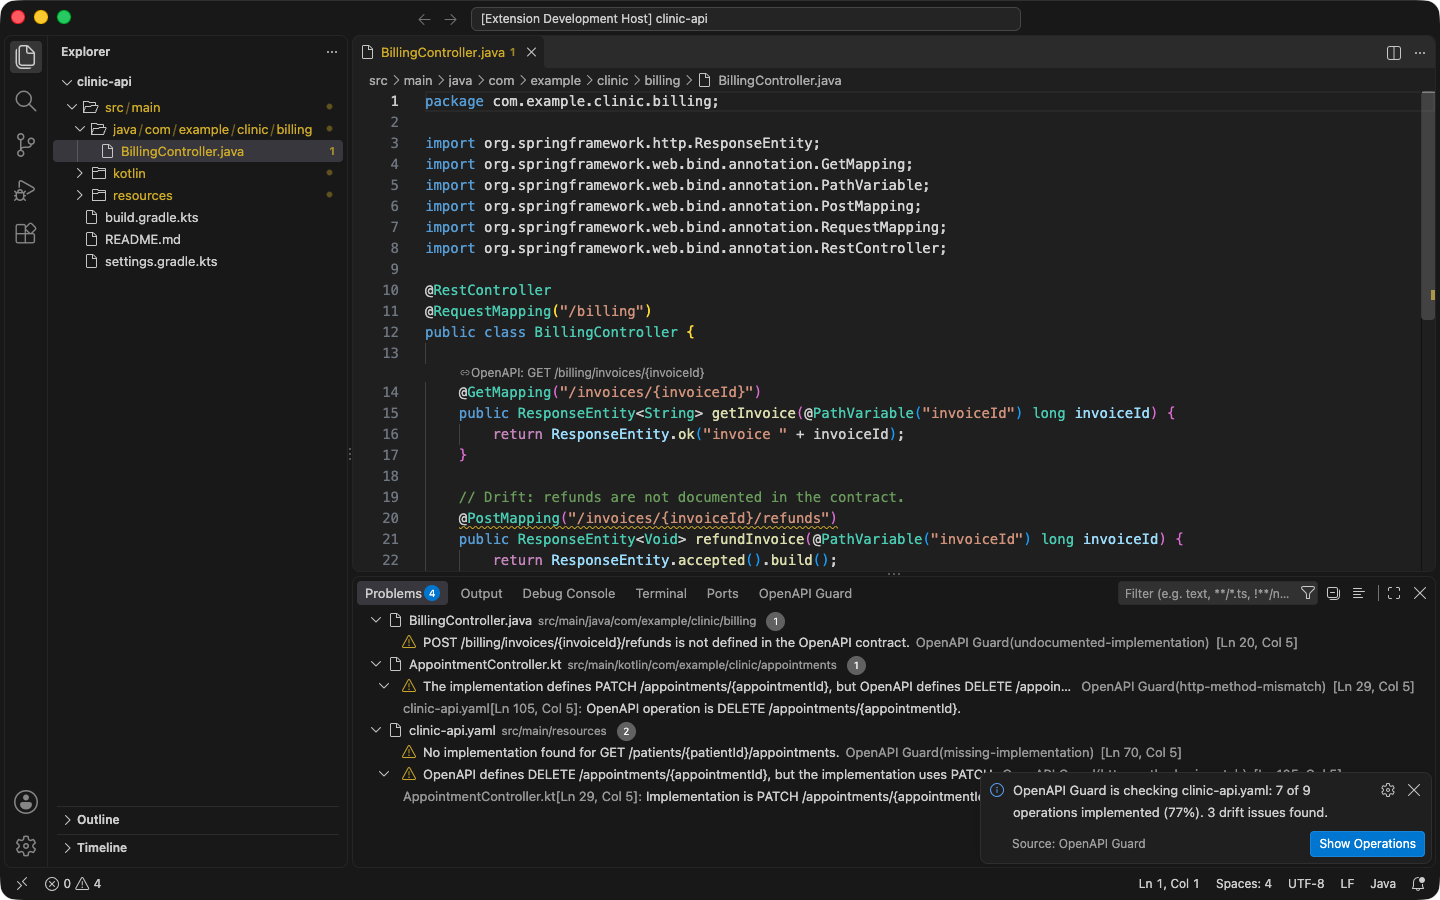Image resolution: width=1440 pixels, height=900 pixels.
Task: Switch to the Output tab
Action: click(481, 593)
